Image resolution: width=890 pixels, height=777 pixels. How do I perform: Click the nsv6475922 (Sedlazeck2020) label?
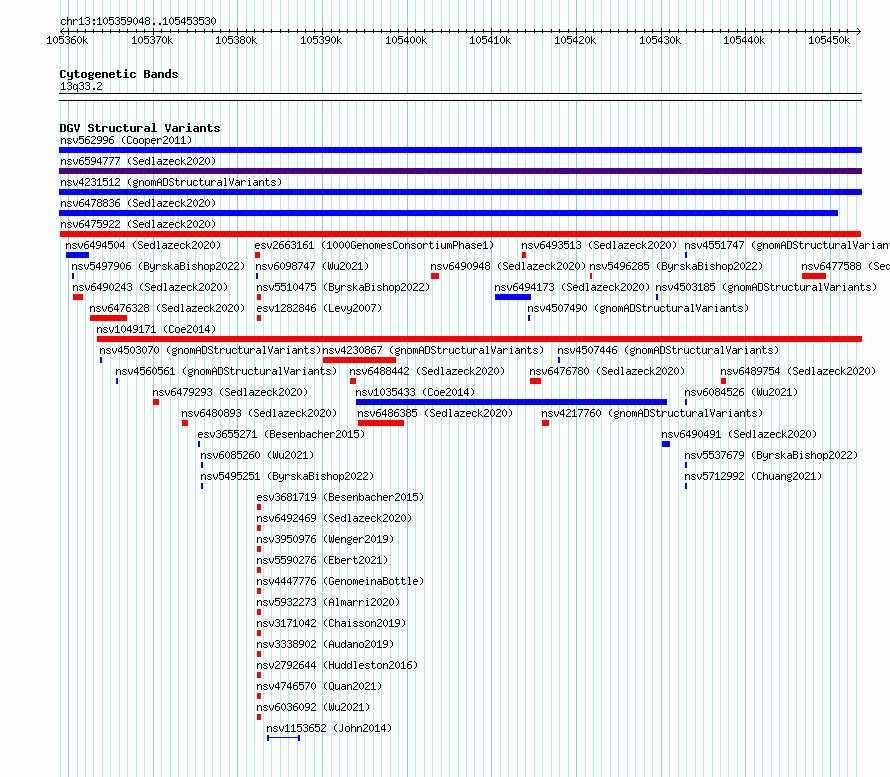click(138, 224)
